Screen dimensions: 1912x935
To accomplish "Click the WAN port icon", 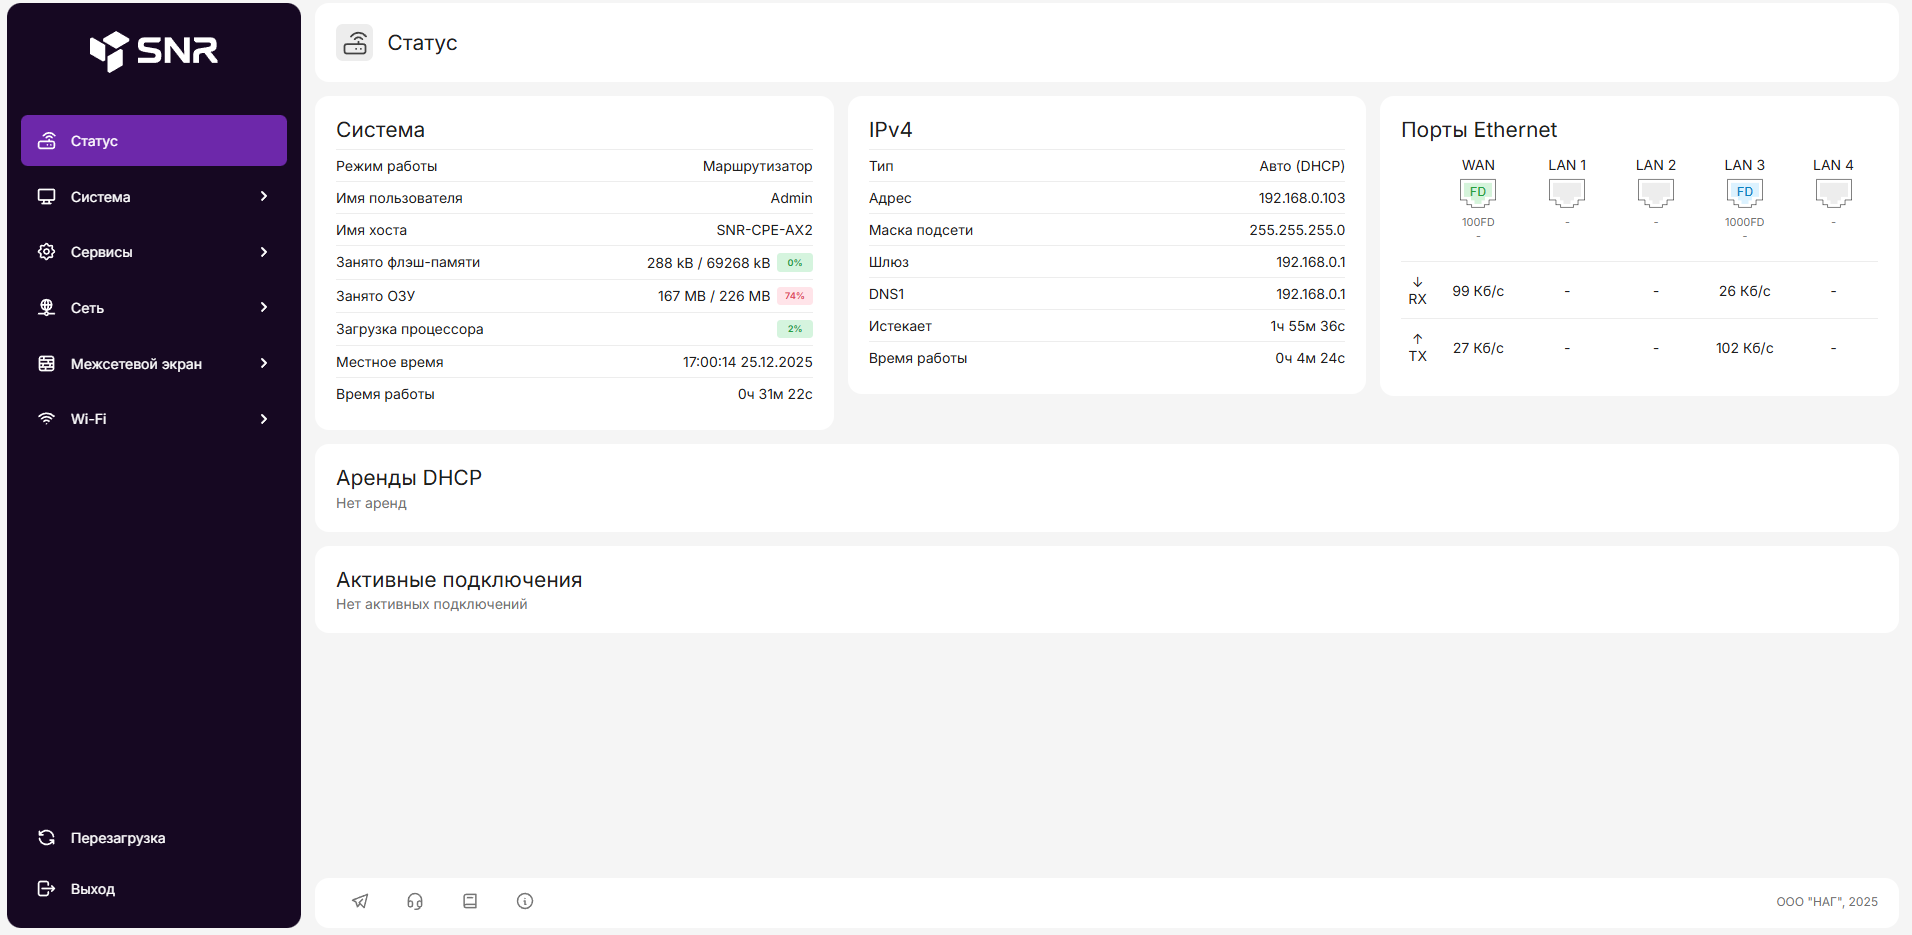I will [x=1477, y=192].
